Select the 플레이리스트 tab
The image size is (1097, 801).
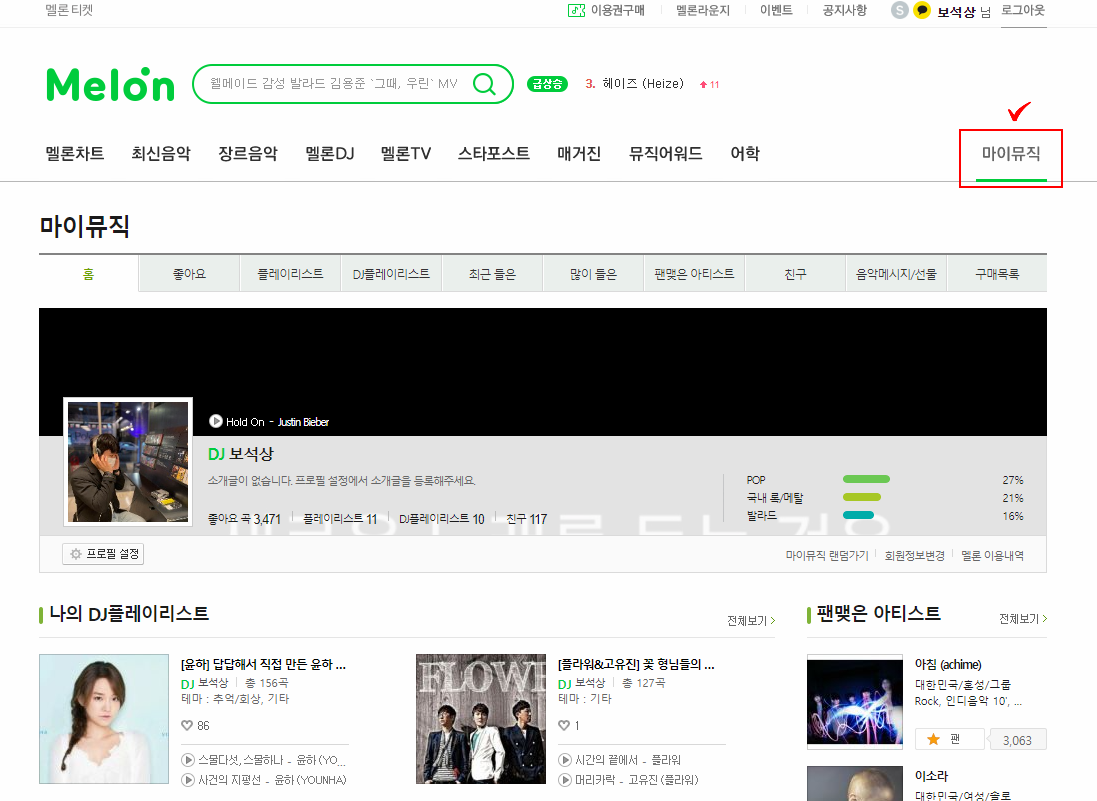(x=290, y=274)
